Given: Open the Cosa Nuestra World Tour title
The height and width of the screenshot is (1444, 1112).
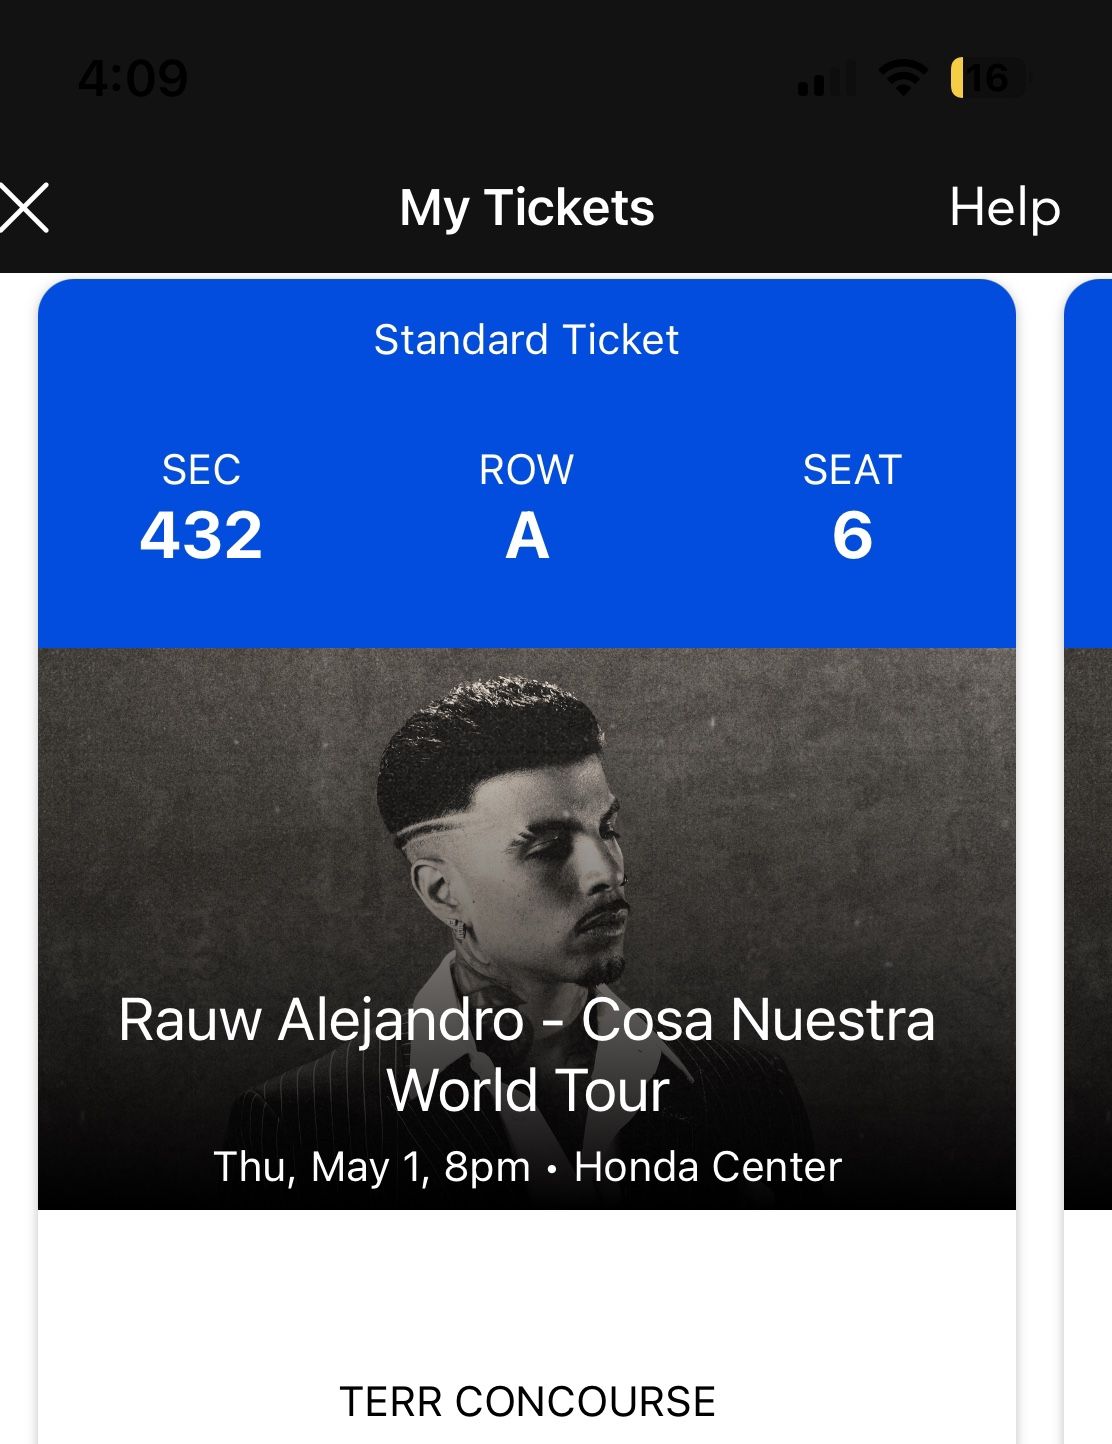Looking at the screenshot, I should click(x=527, y=1054).
